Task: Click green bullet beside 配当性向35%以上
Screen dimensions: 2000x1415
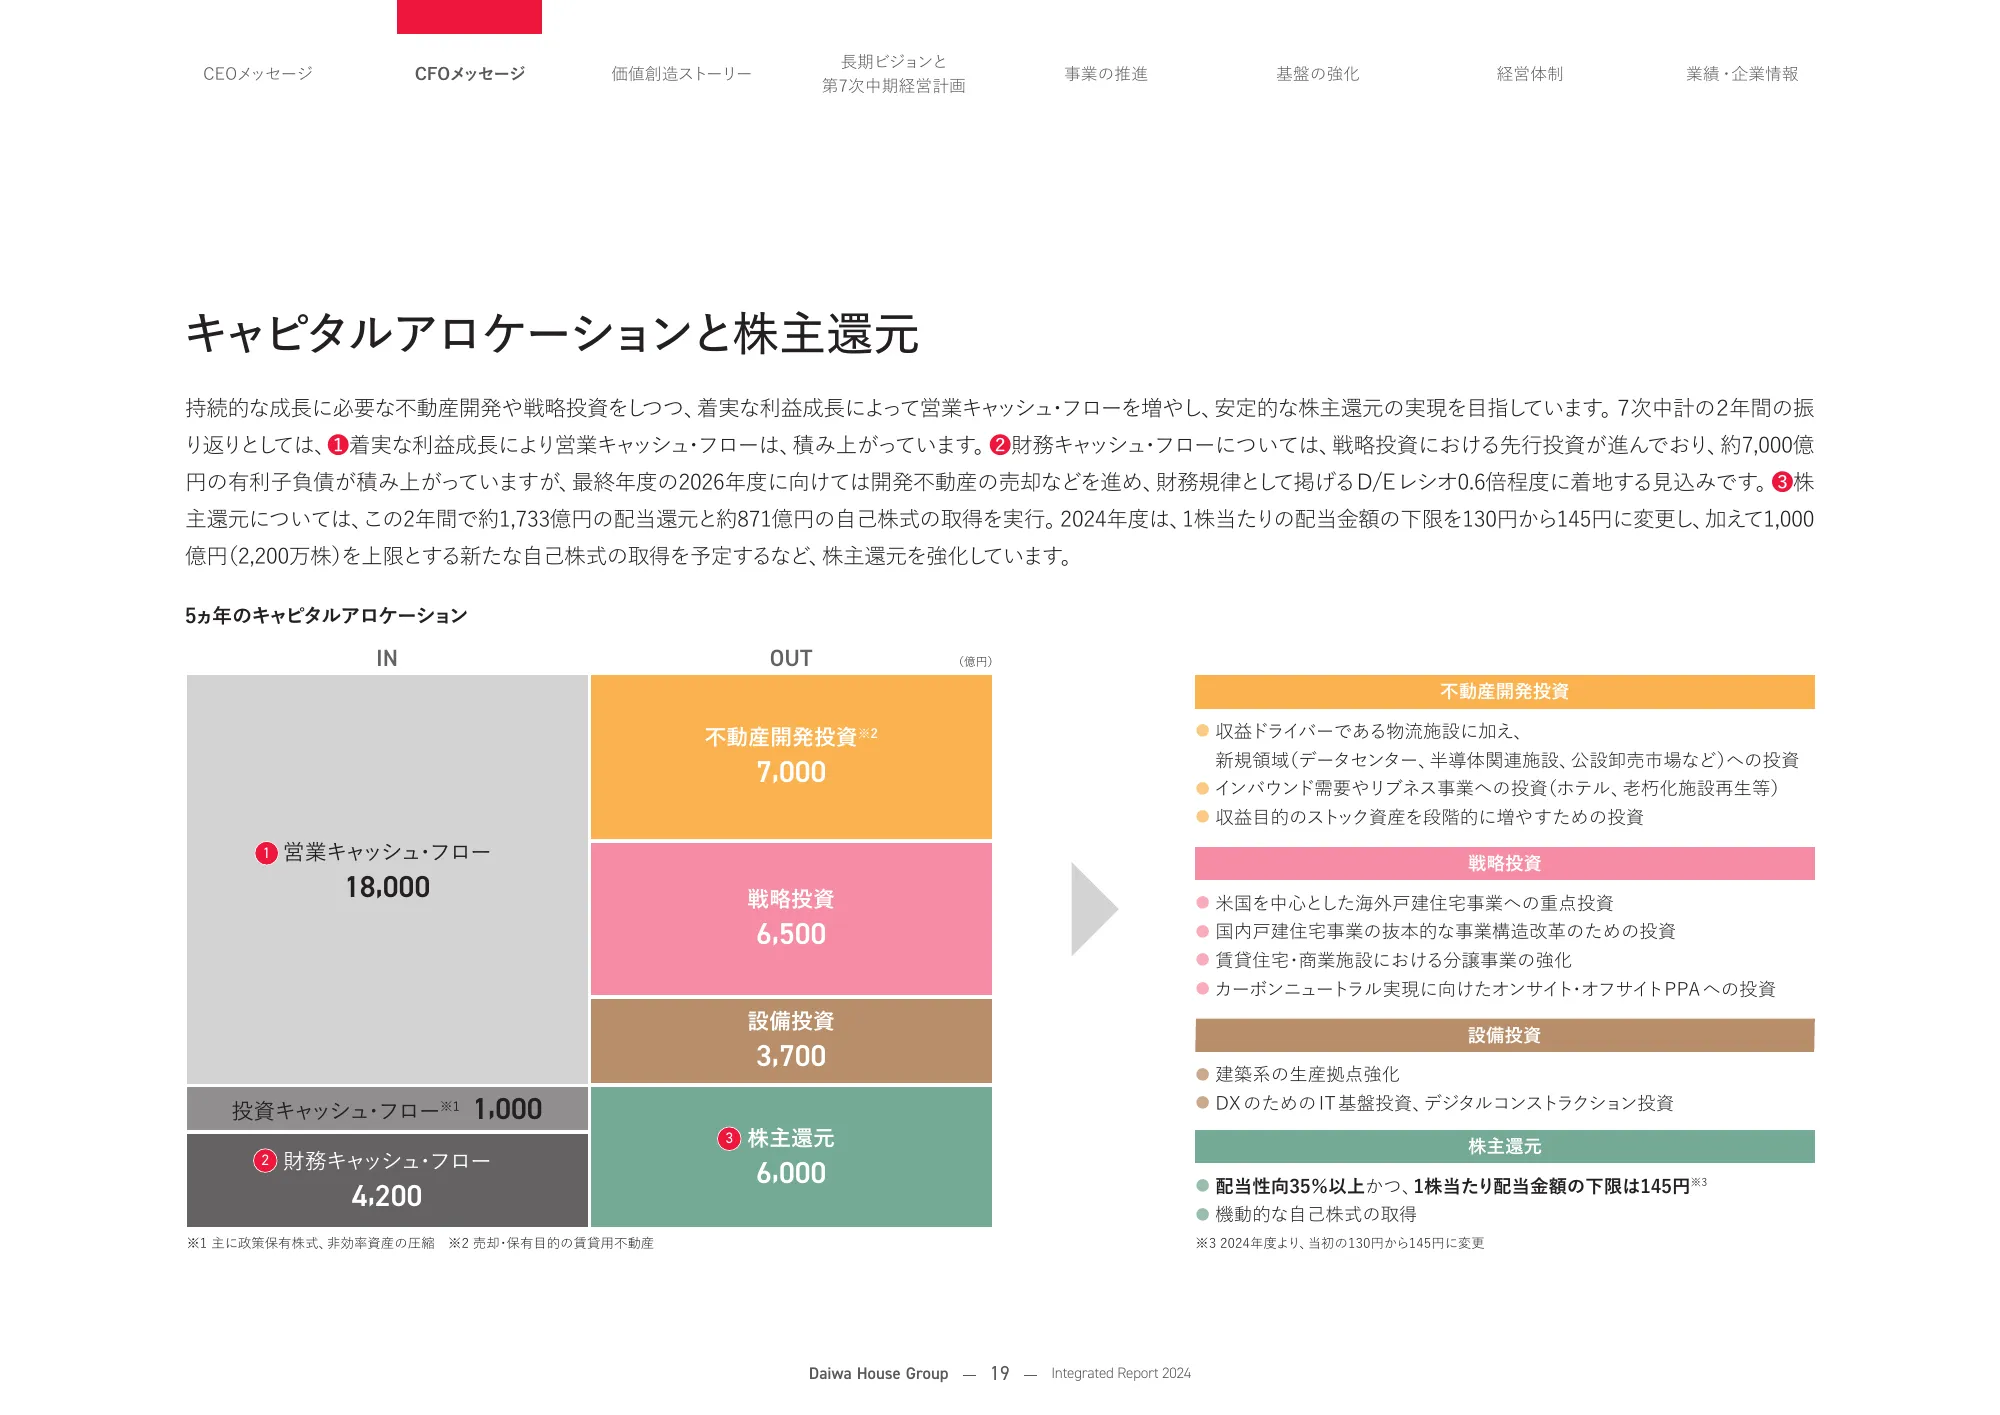Action: coord(1203,1186)
